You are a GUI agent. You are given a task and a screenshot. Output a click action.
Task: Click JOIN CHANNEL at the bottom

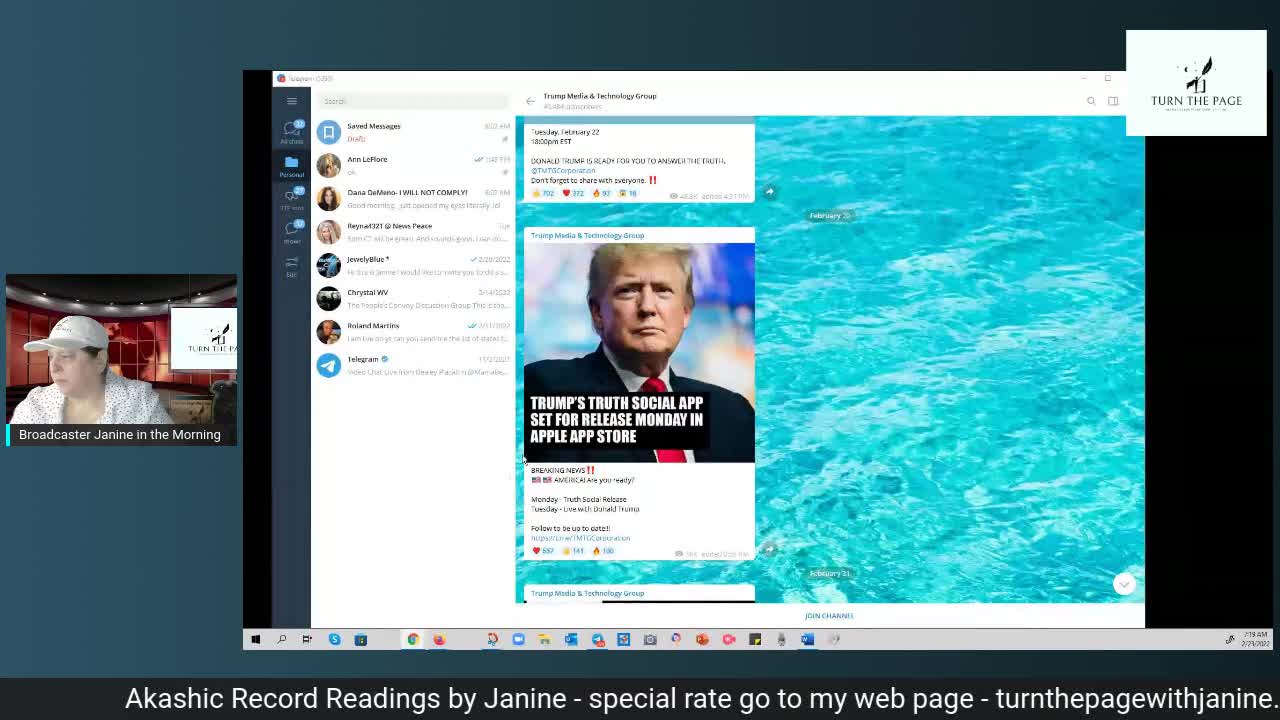pyautogui.click(x=829, y=616)
